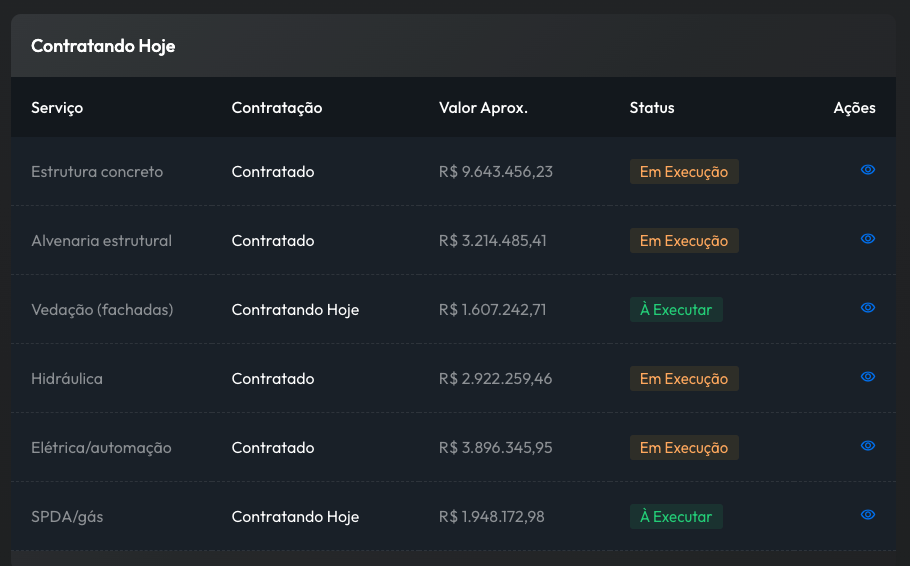
Task: View details of Alvenaria estrutural row
Action: tap(867, 239)
